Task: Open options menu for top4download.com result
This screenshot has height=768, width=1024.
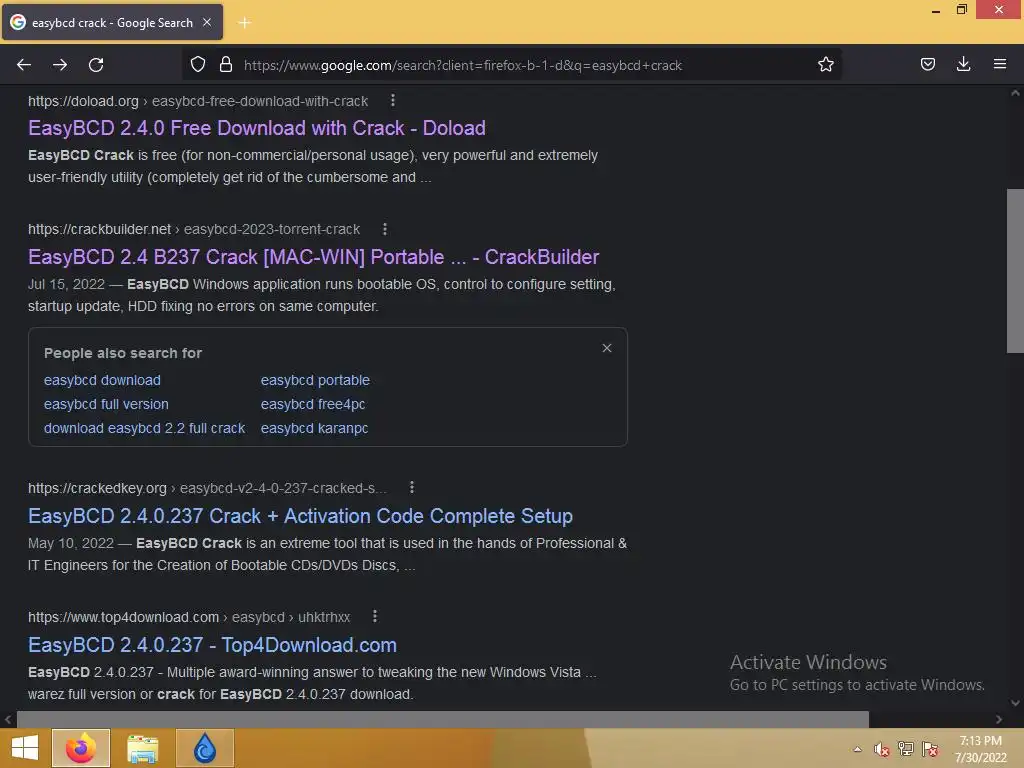Action: [374, 616]
